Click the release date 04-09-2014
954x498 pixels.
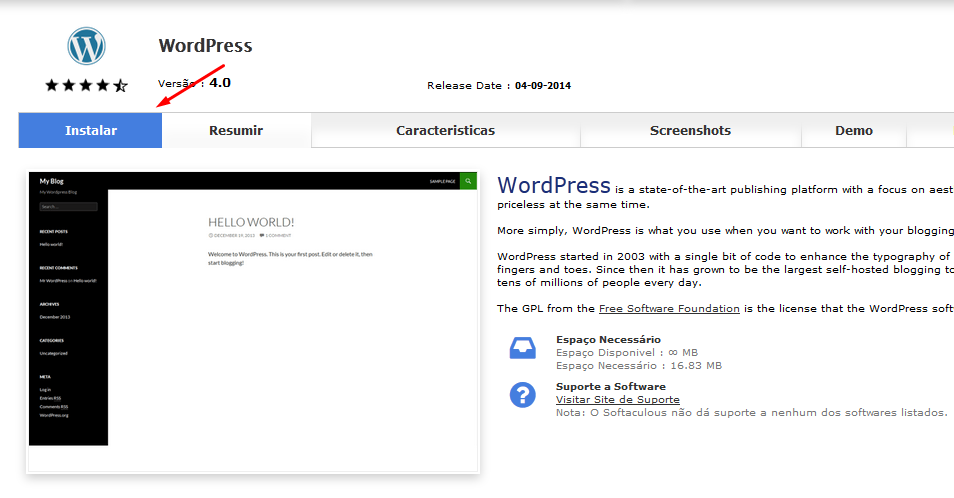[543, 86]
